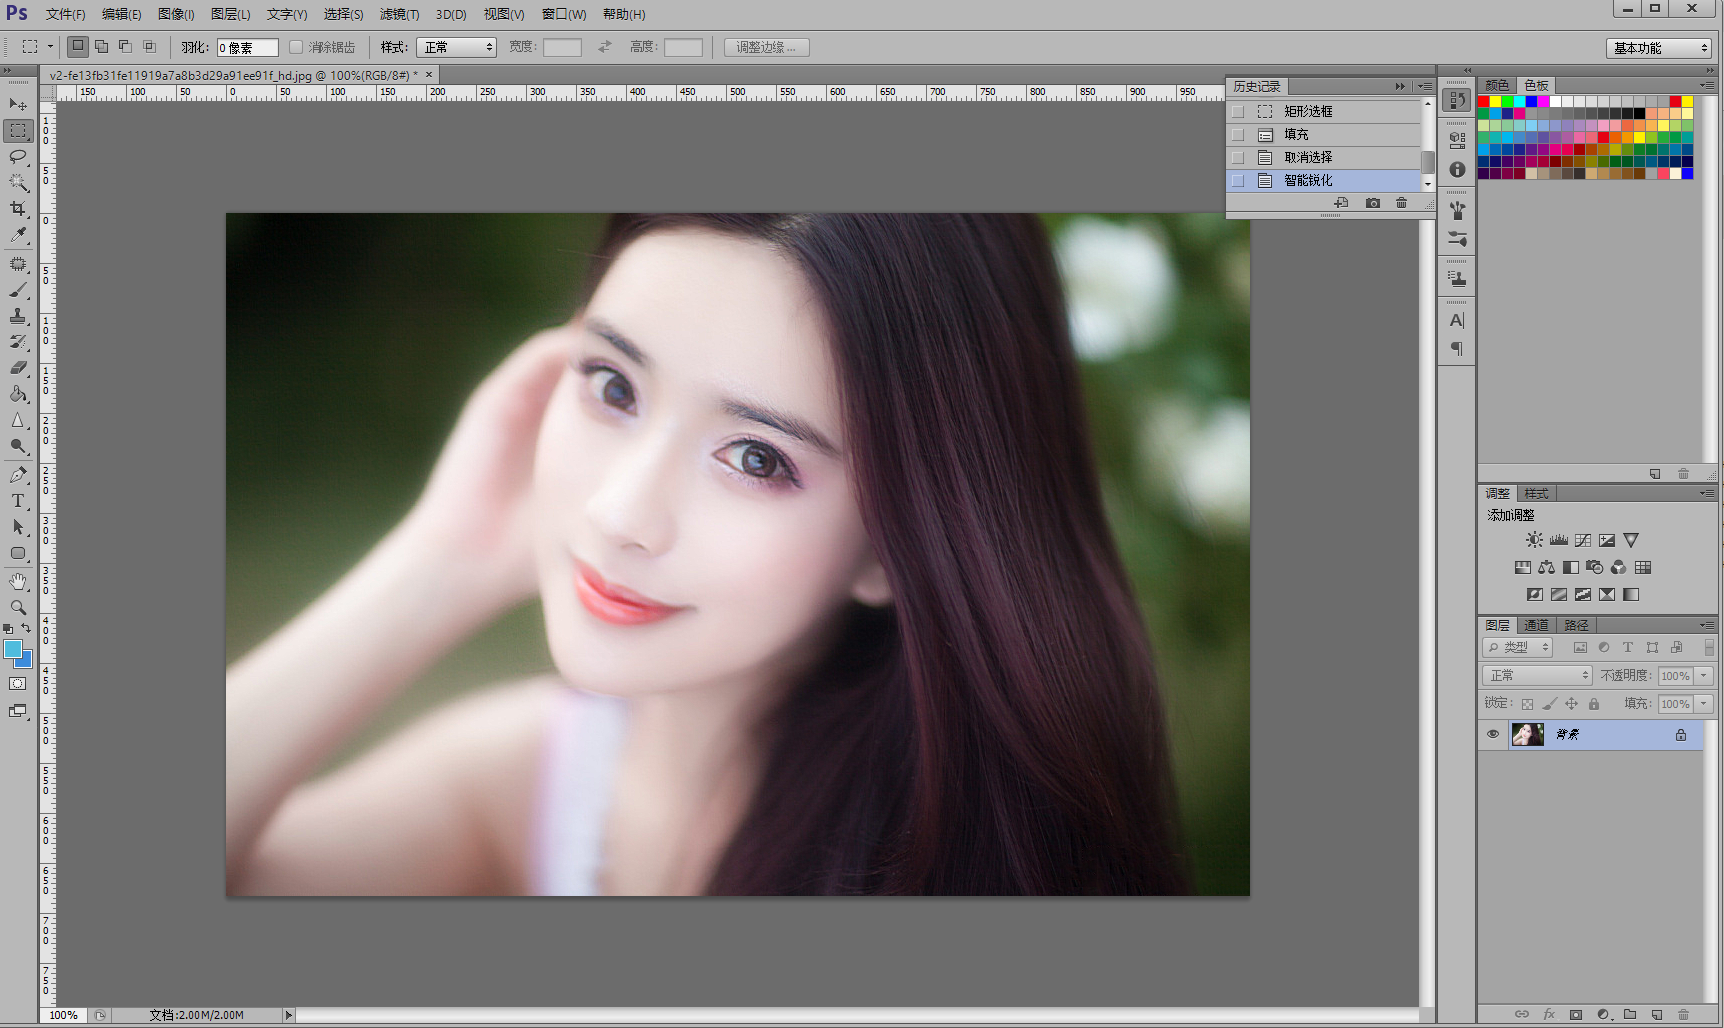This screenshot has width=1724, height=1028.
Task: Open the Paragraph panel icon
Action: pyautogui.click(x=1457, y=349)
